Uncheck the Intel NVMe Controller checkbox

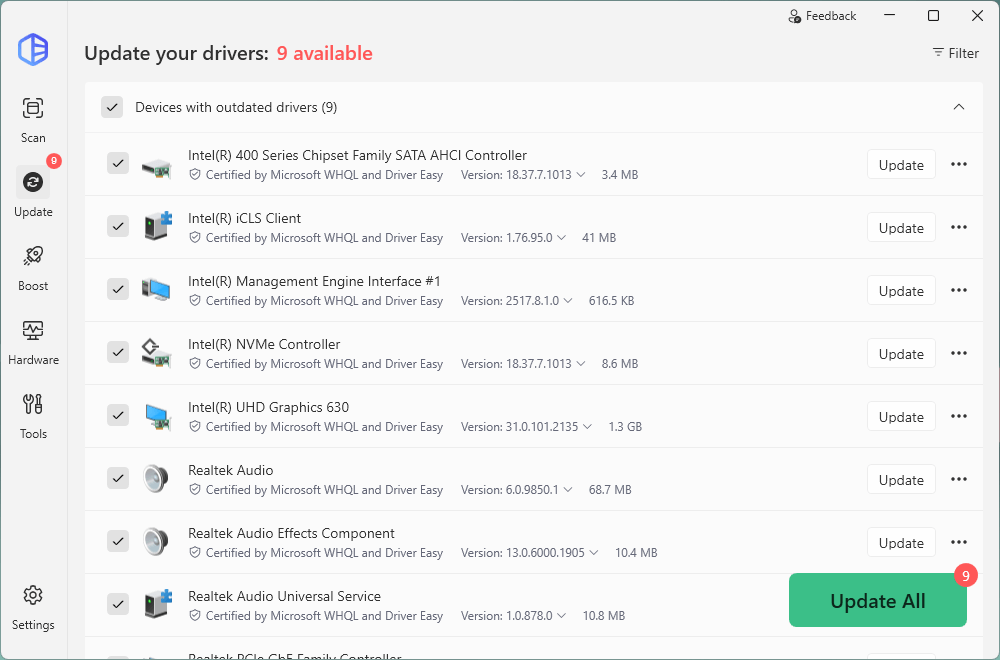[118, 352]
